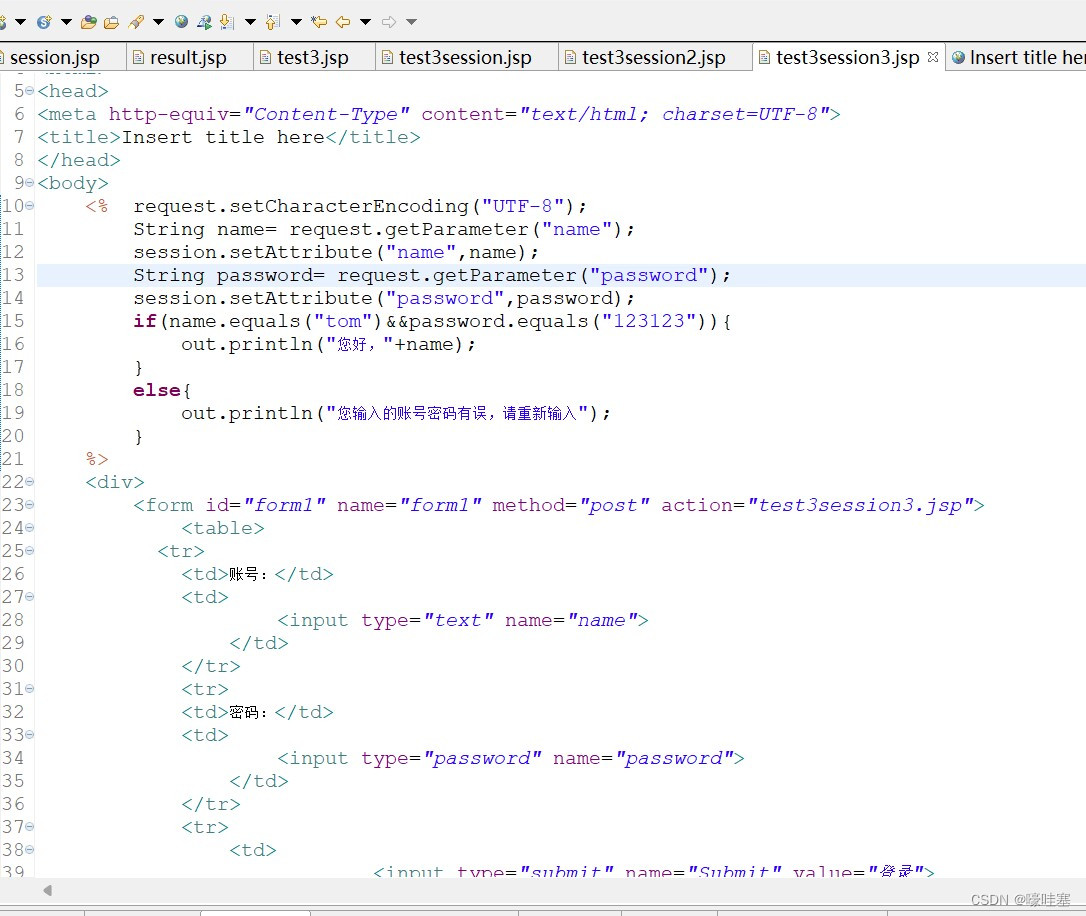Collapse the table fold on line 24

coord(29,528)
